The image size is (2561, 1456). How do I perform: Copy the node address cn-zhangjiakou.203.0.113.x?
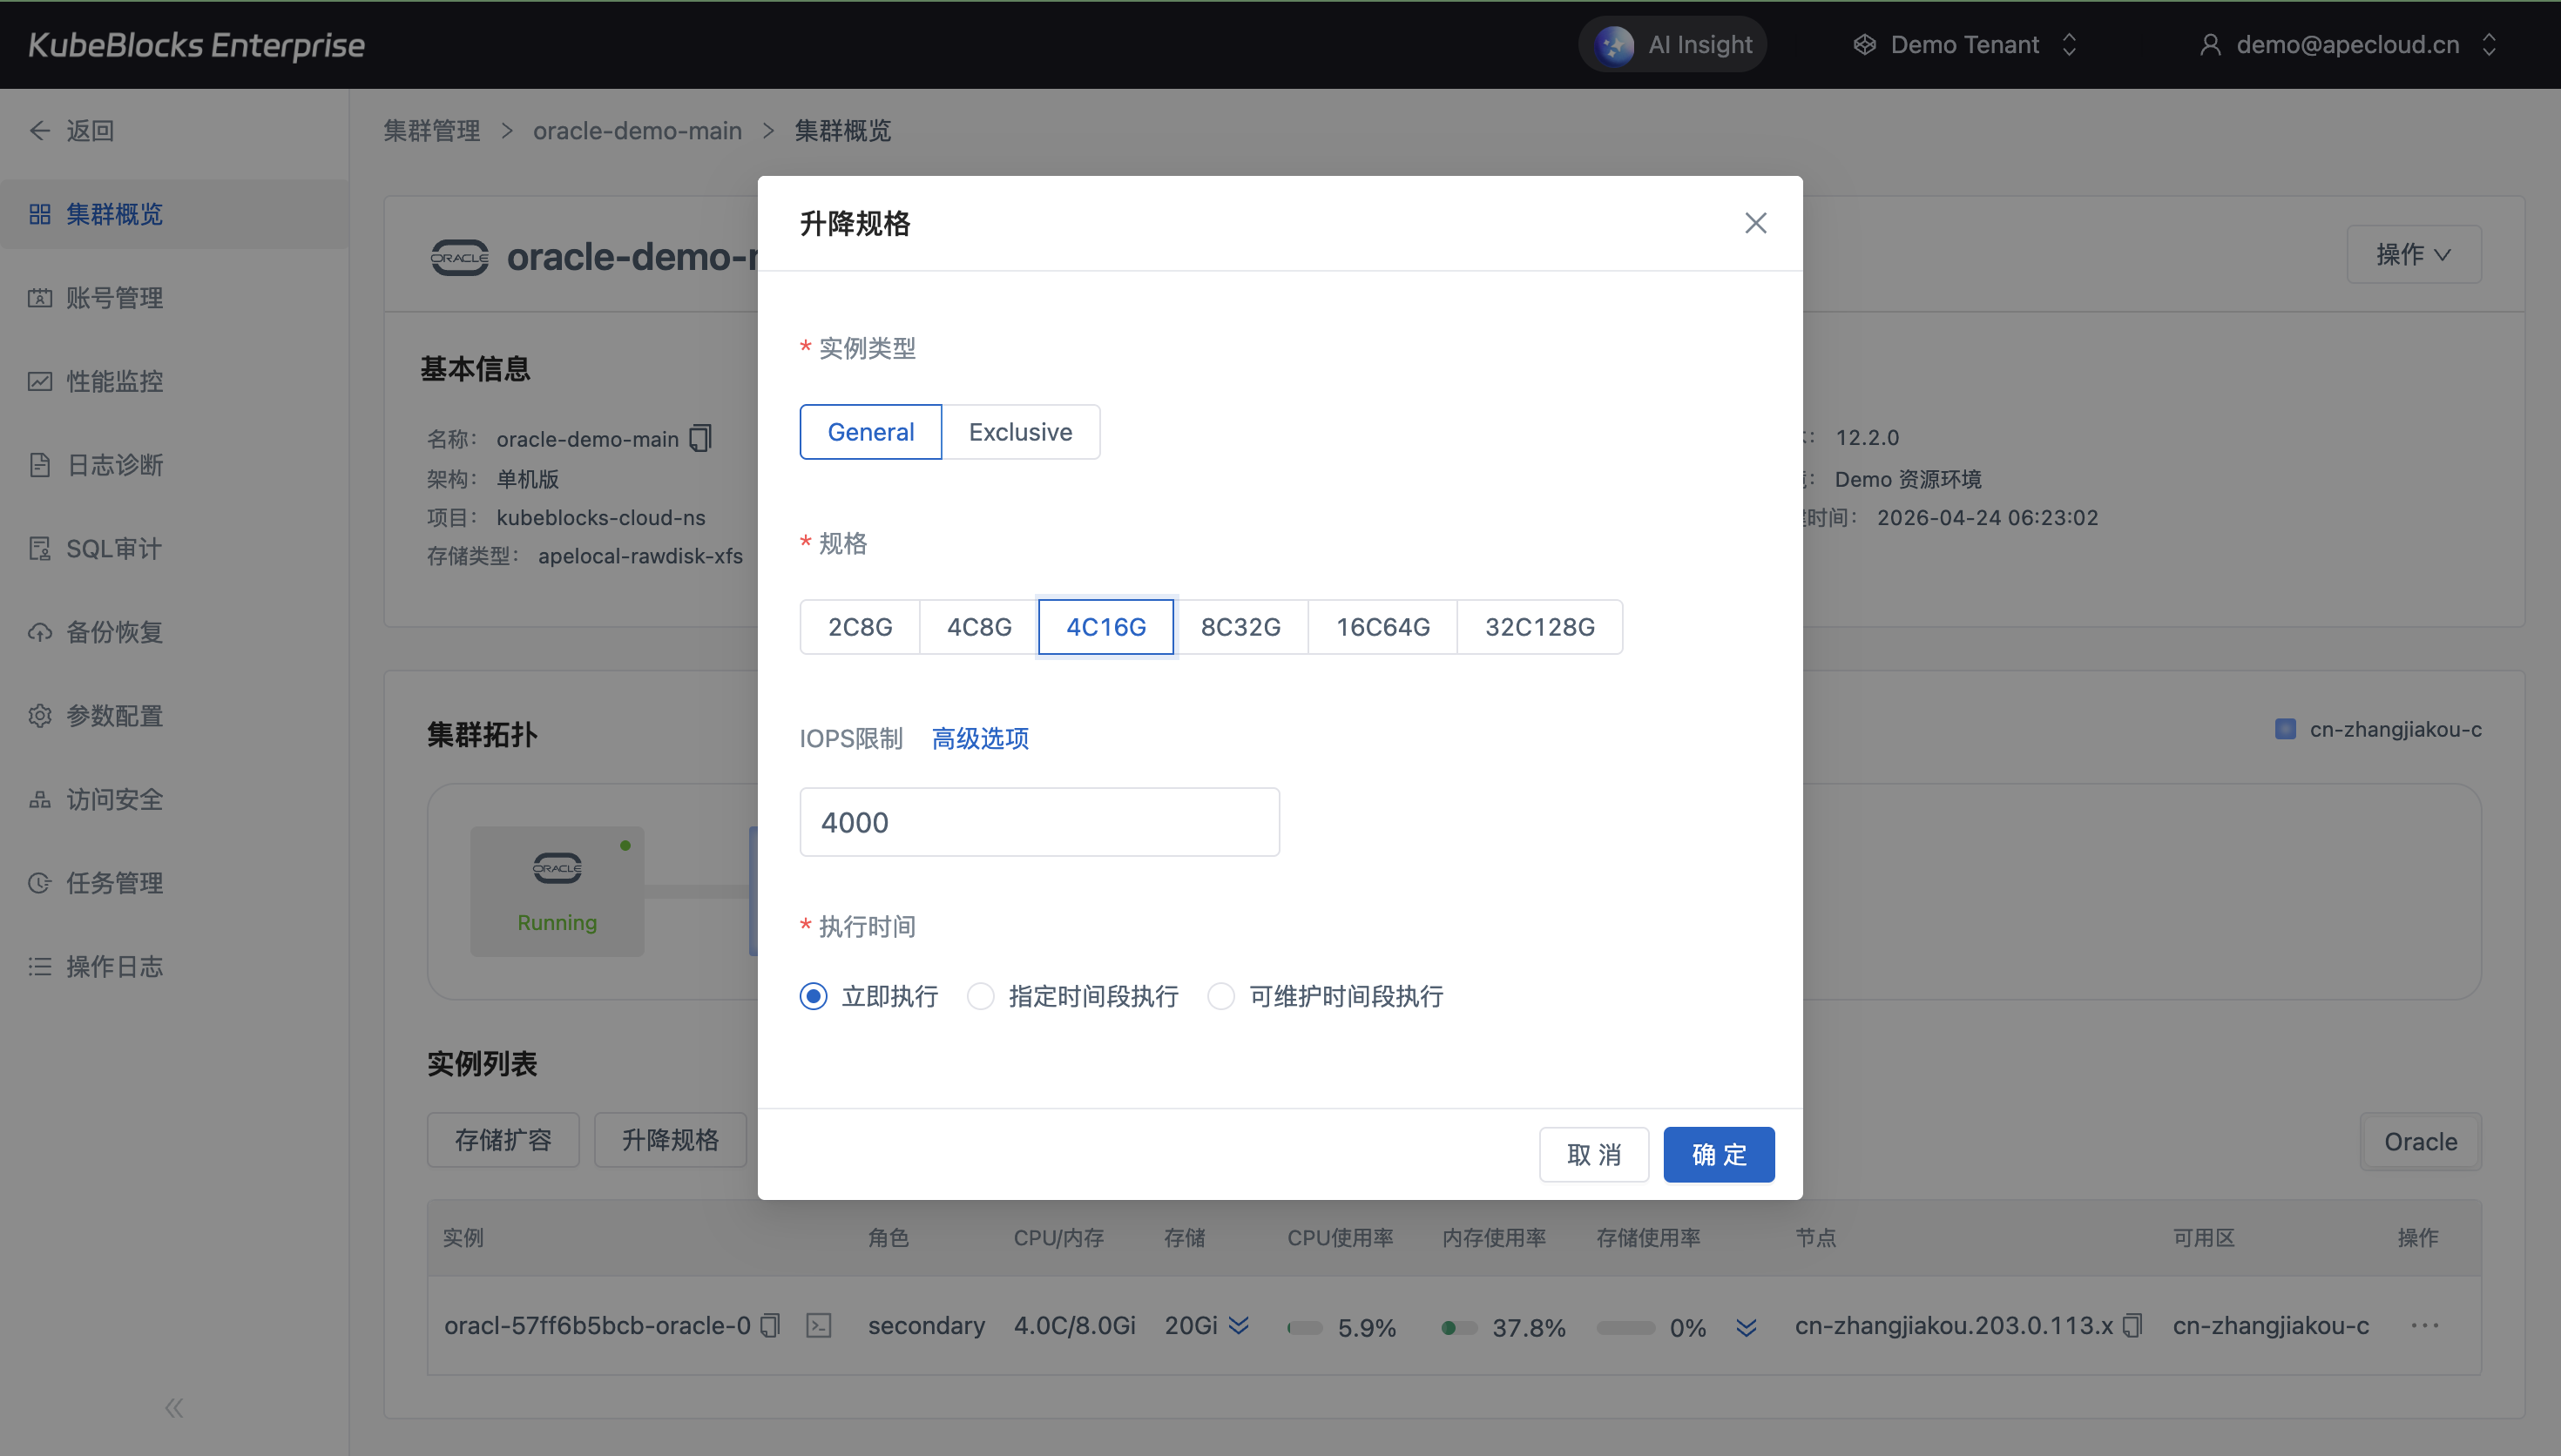[x=2133, y=1326]
